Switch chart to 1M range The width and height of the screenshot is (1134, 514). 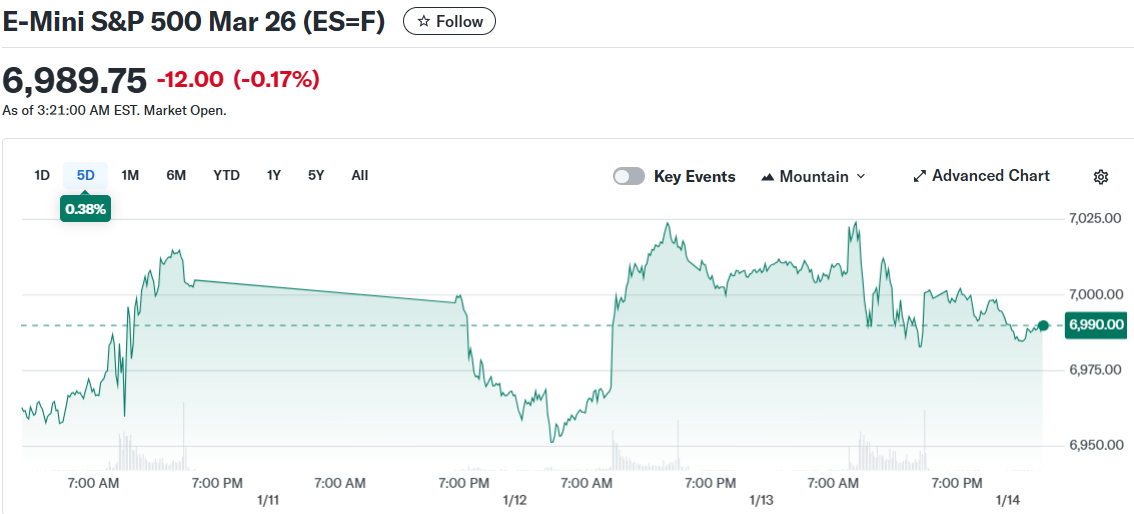(130, 175)
